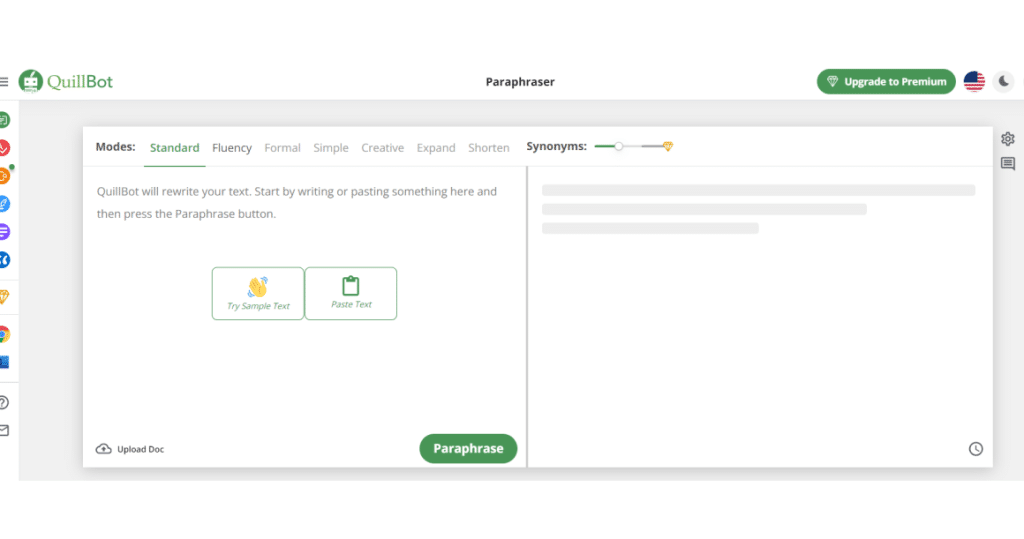This screenshot has width=1024, height=539.
Task: Click the 'Modes:' label
Action: (x=116, y=146)
